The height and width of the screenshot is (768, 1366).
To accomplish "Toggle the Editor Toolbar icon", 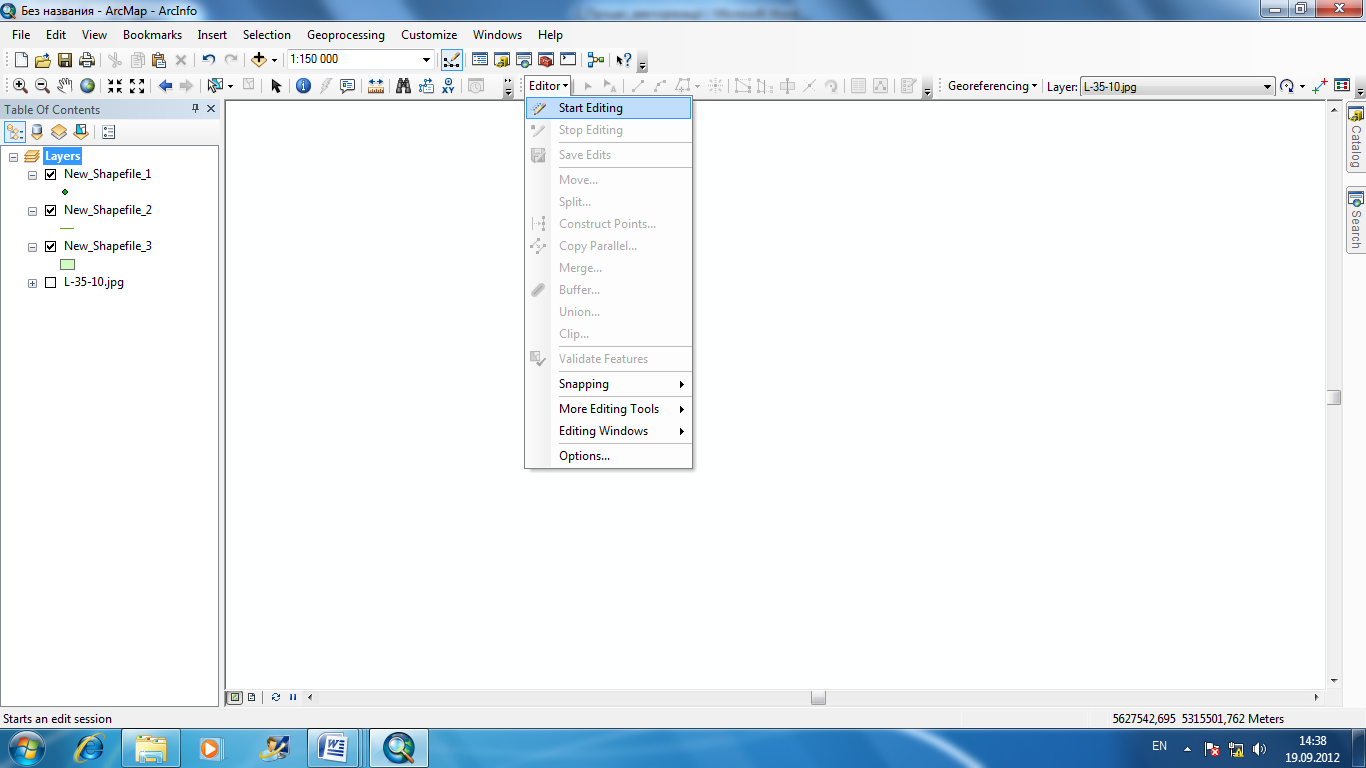I will pyautogui.click(x=451, y=60).
